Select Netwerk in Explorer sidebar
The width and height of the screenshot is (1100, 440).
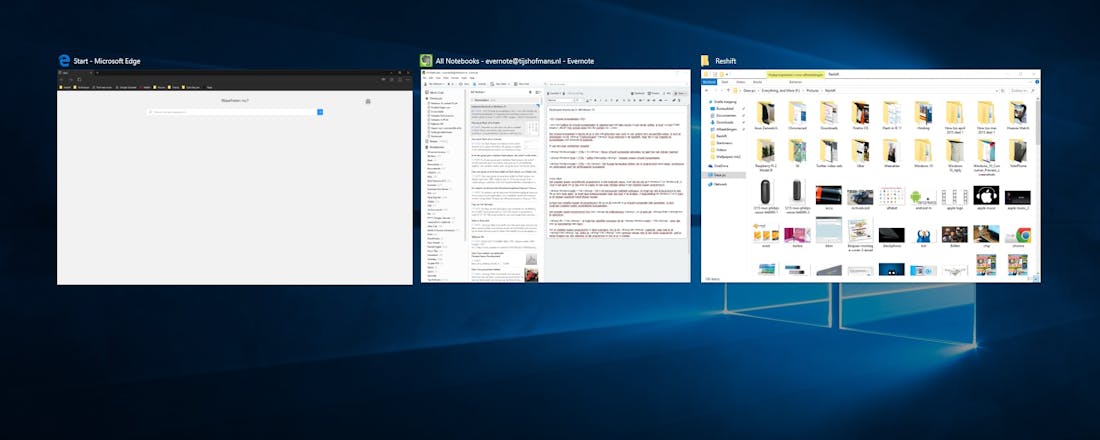tap(720, 184)
